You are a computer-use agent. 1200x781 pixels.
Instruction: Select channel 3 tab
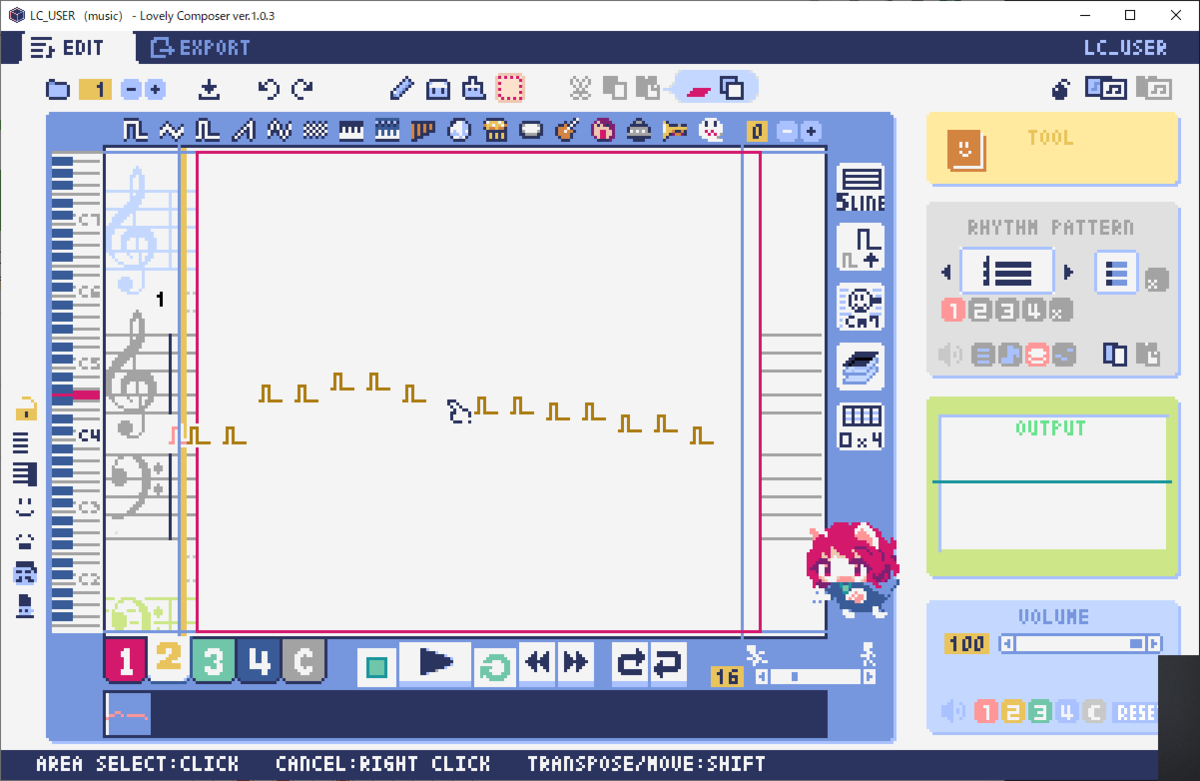(213, 662)
